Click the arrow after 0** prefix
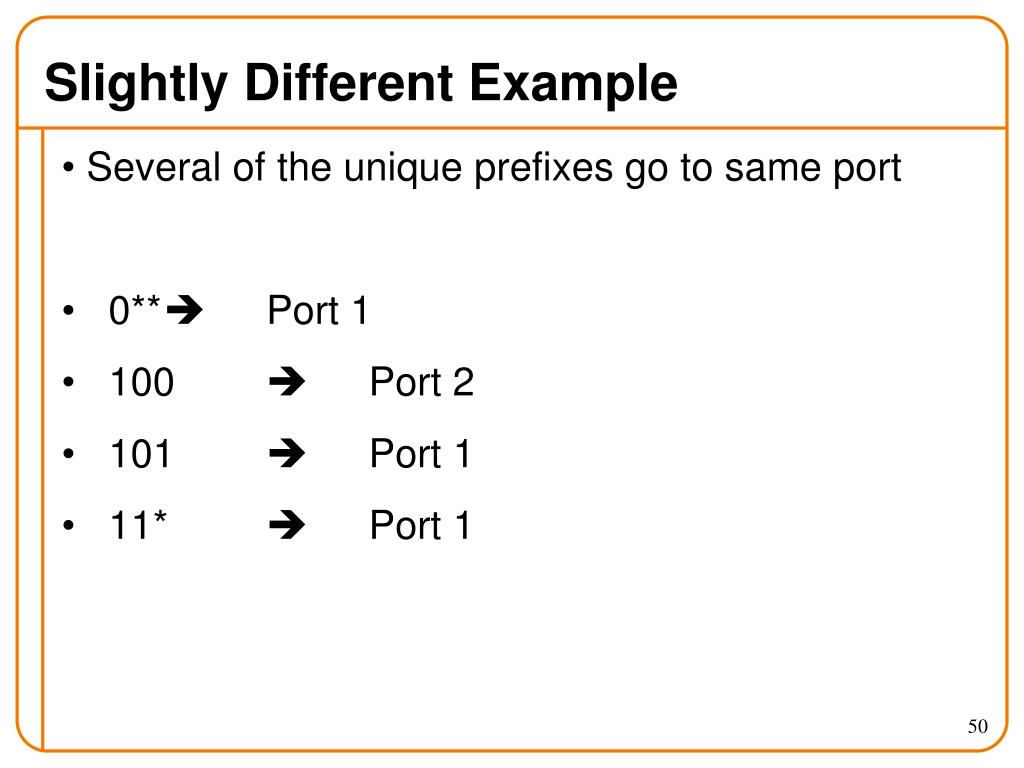This screenshot has width=1024, height=768. tap(185, 310)
